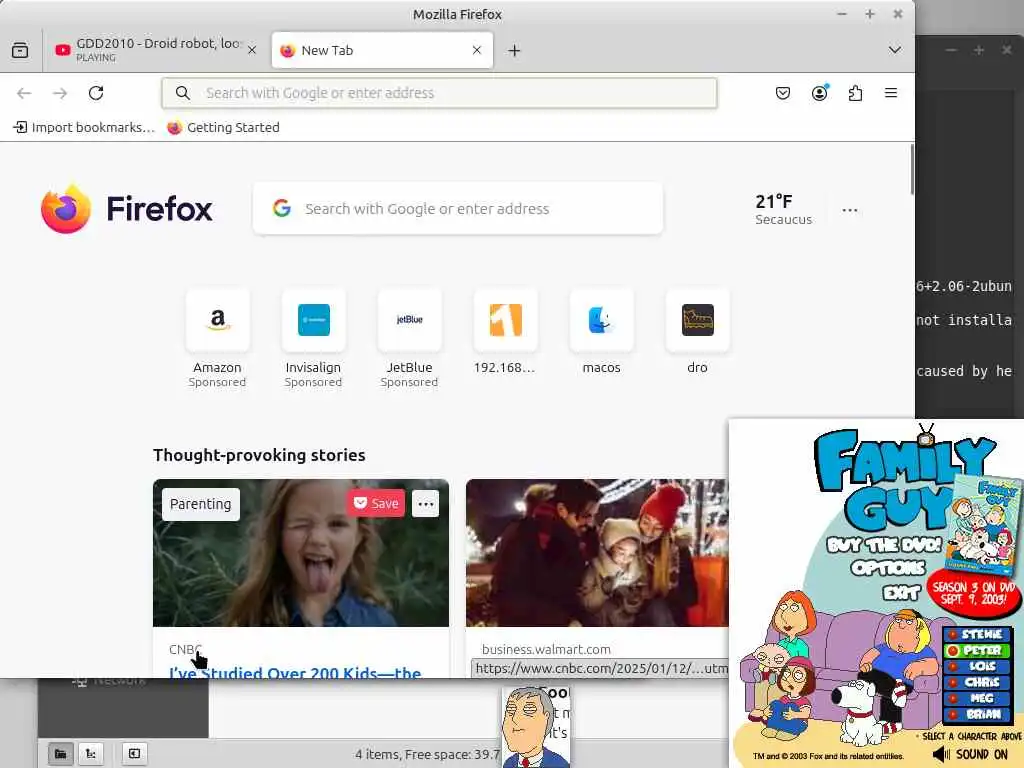Save the CNBC story to Pocket

(x=376, y=504)
